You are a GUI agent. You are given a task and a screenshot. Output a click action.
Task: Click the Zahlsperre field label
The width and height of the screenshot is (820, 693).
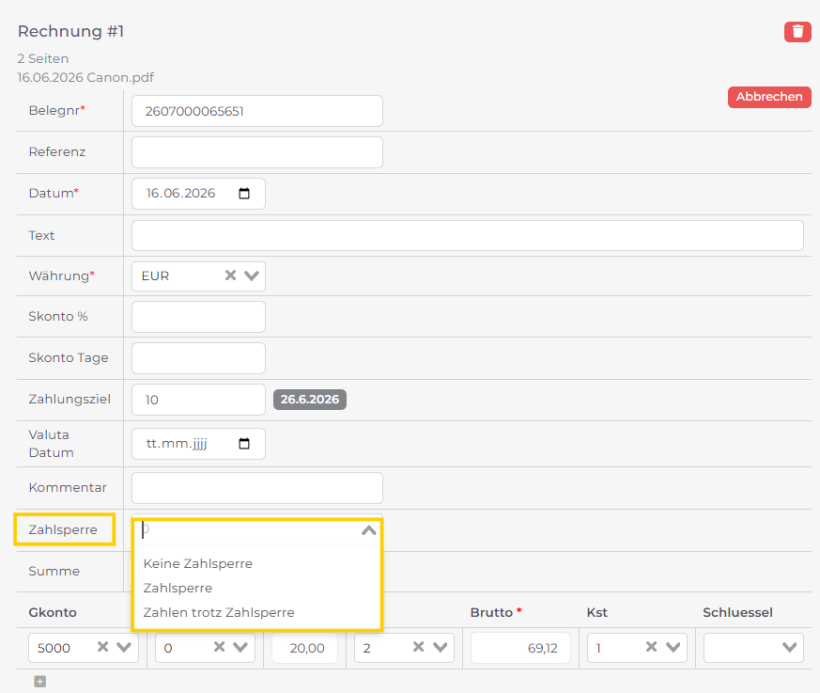[x=63, y=530]
